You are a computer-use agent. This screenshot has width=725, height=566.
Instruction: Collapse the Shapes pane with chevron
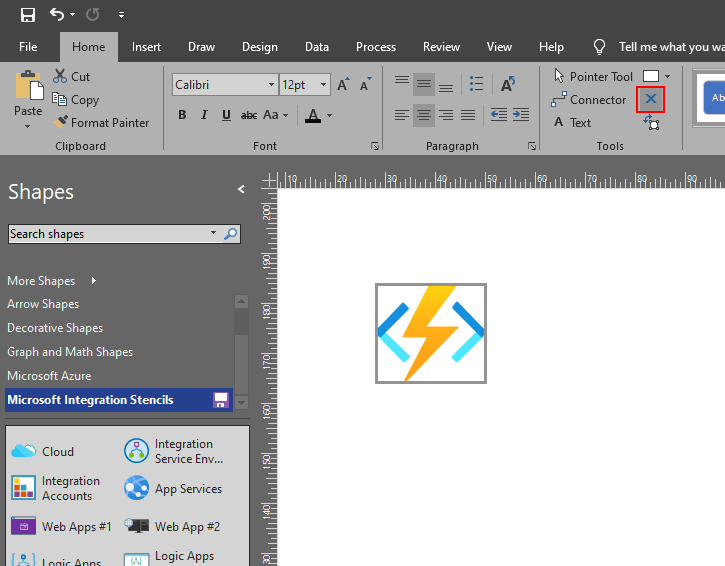(x=241, y=189)
